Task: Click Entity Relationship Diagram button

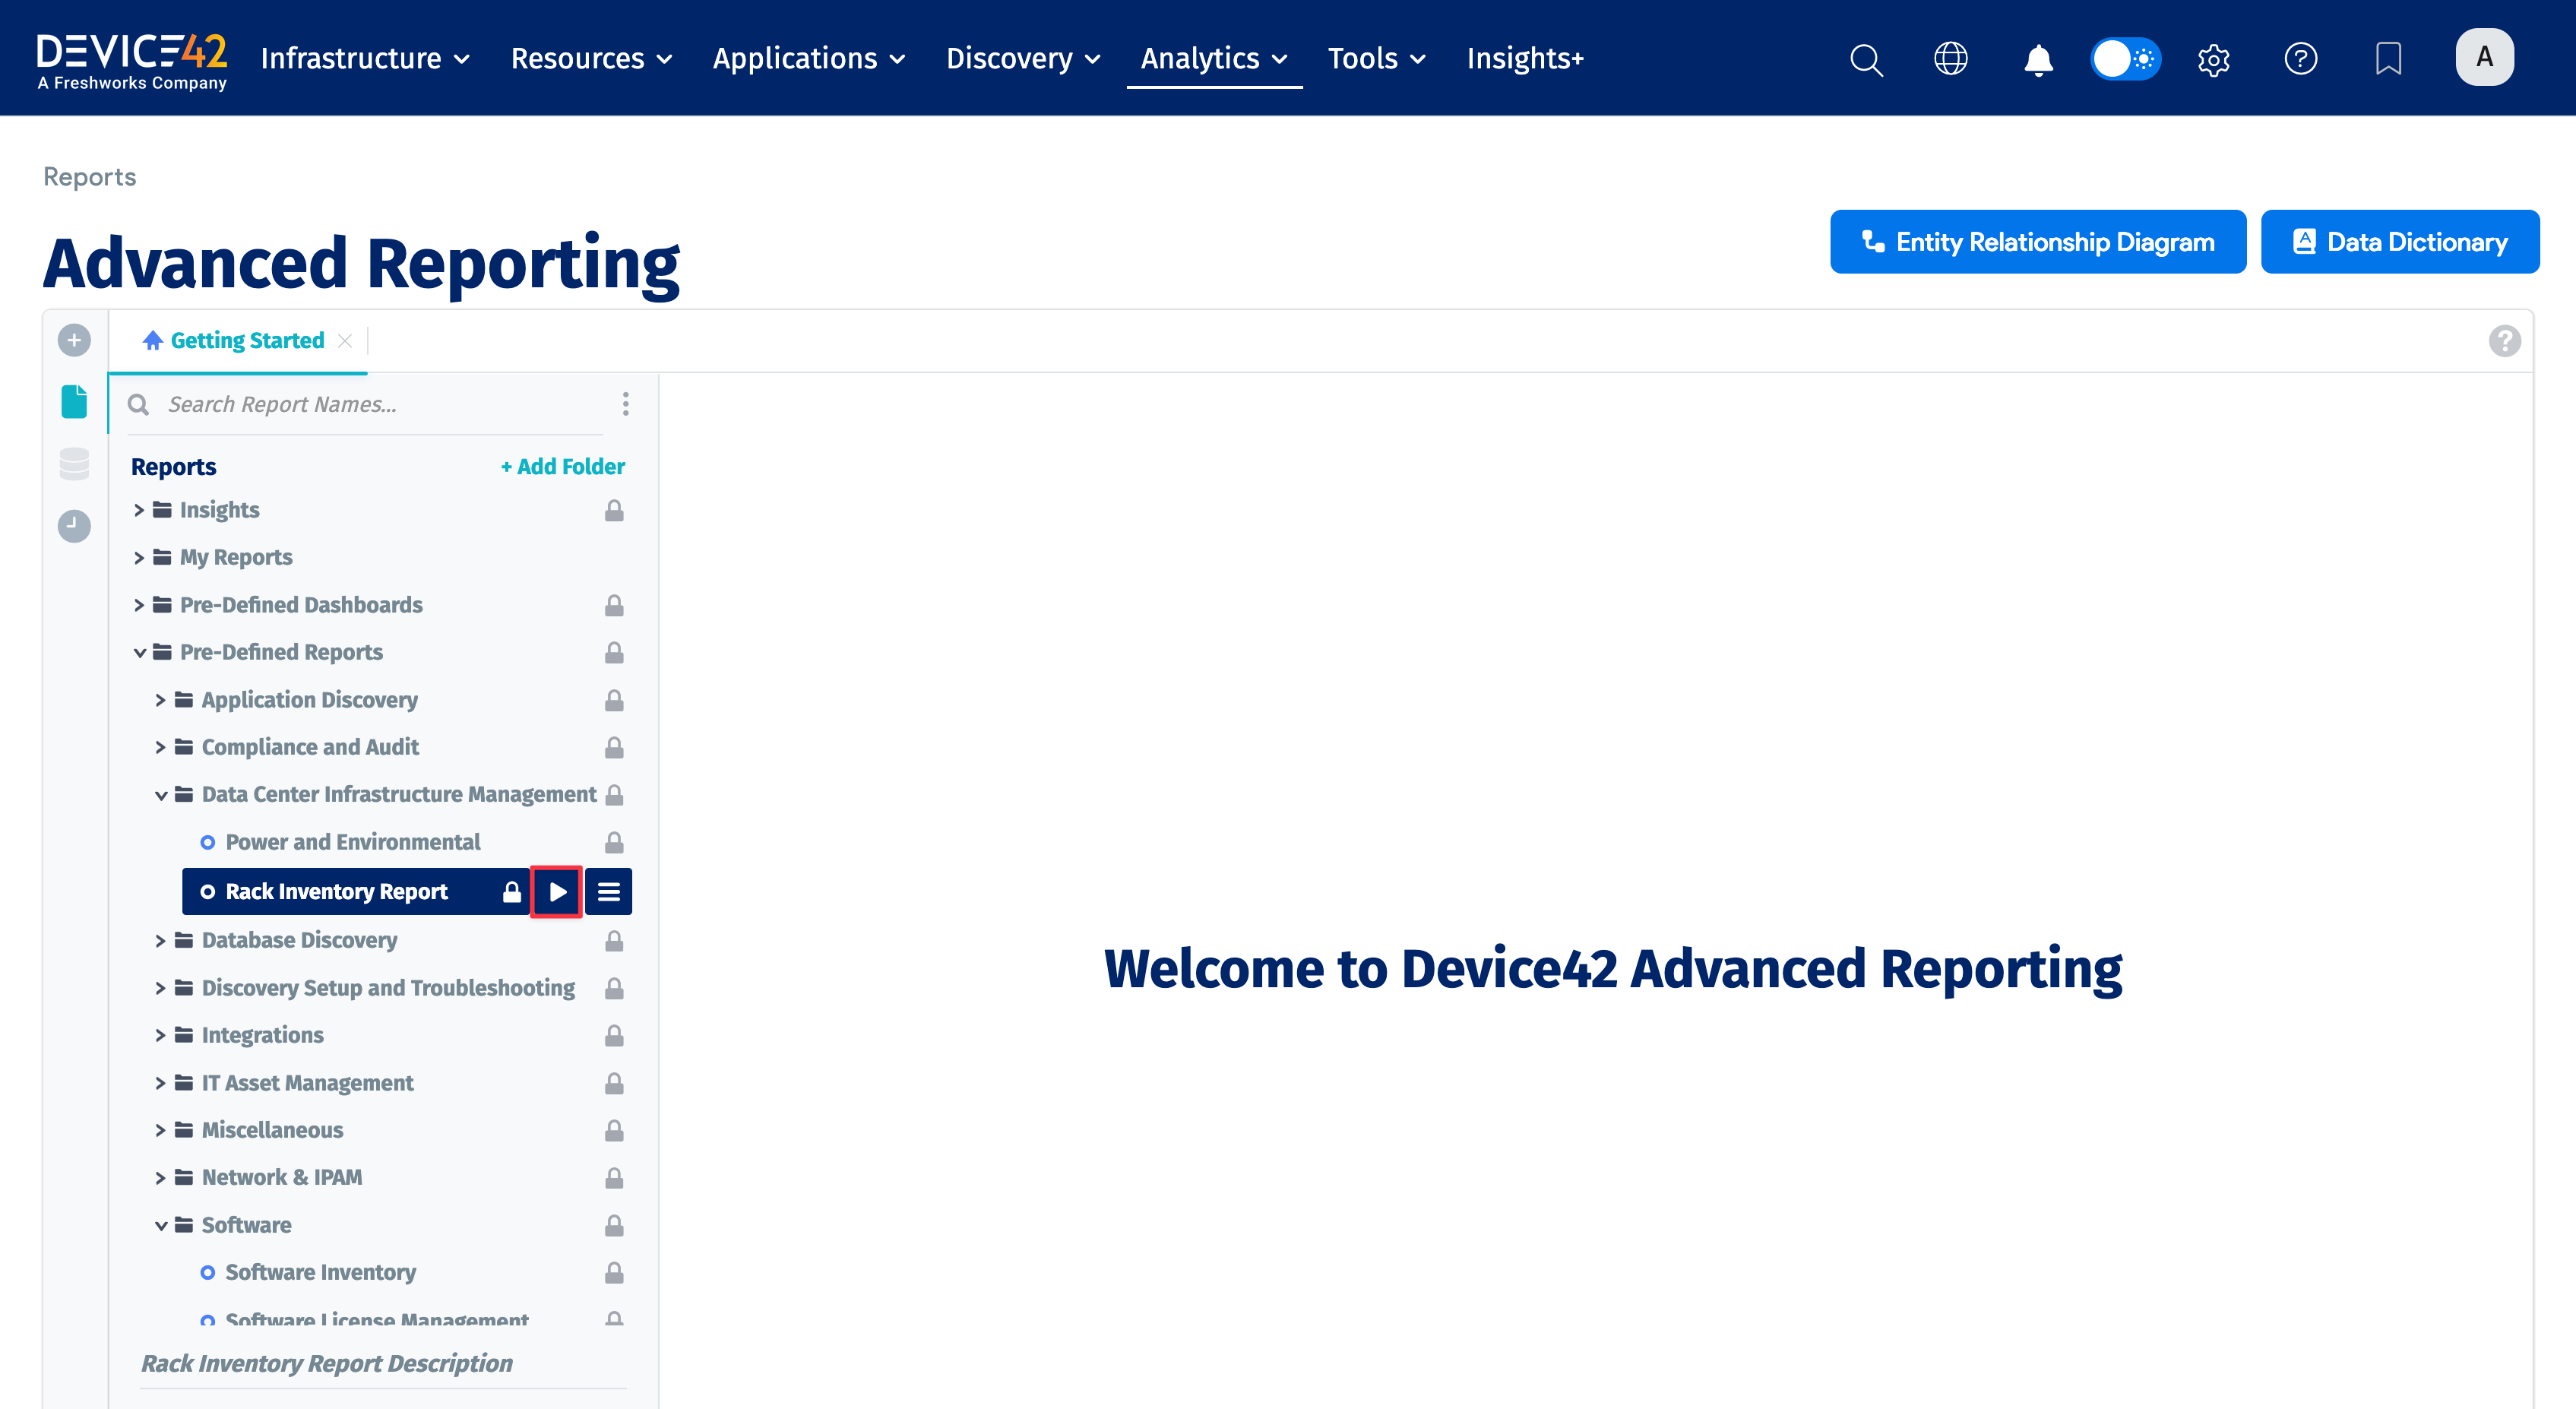Action: coord(2037,242)
